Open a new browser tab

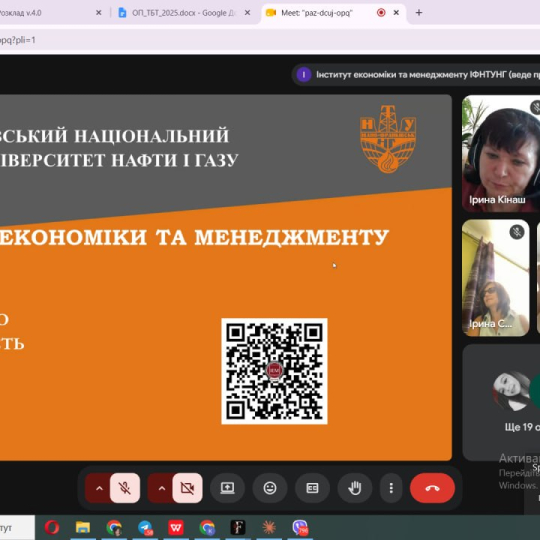[419, 13]
